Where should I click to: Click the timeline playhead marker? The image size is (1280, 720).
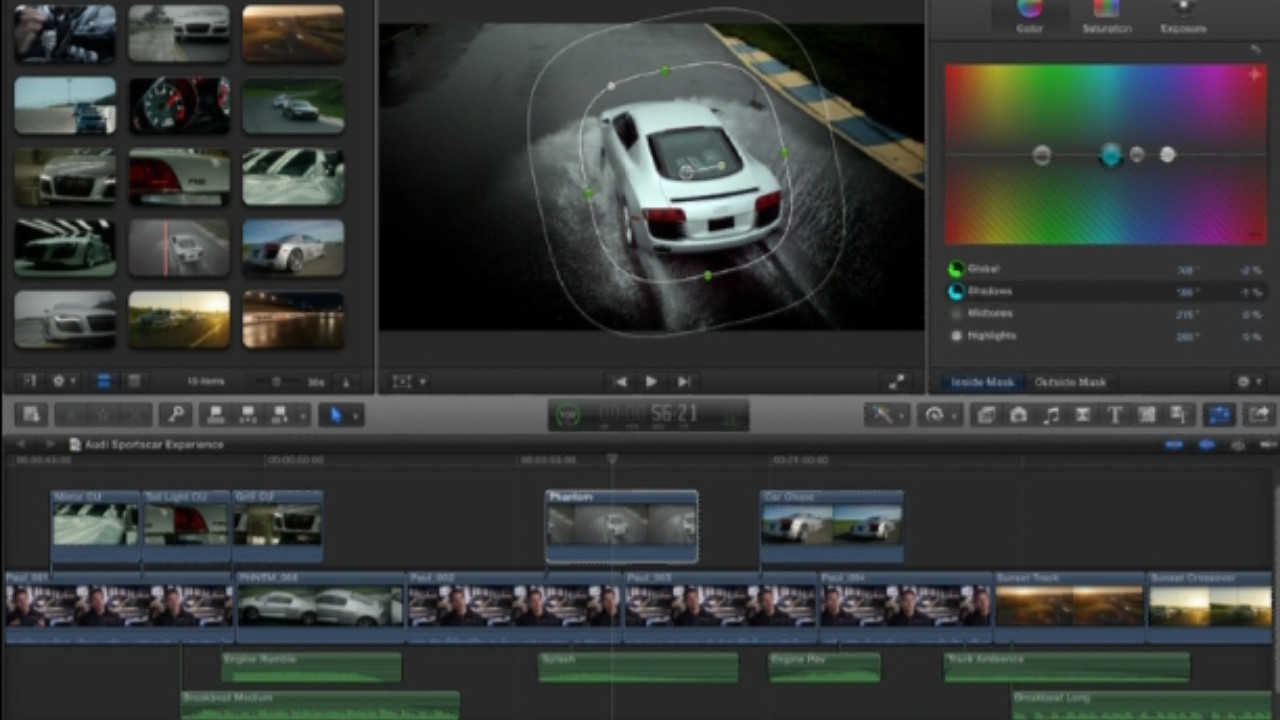[612, 459]
